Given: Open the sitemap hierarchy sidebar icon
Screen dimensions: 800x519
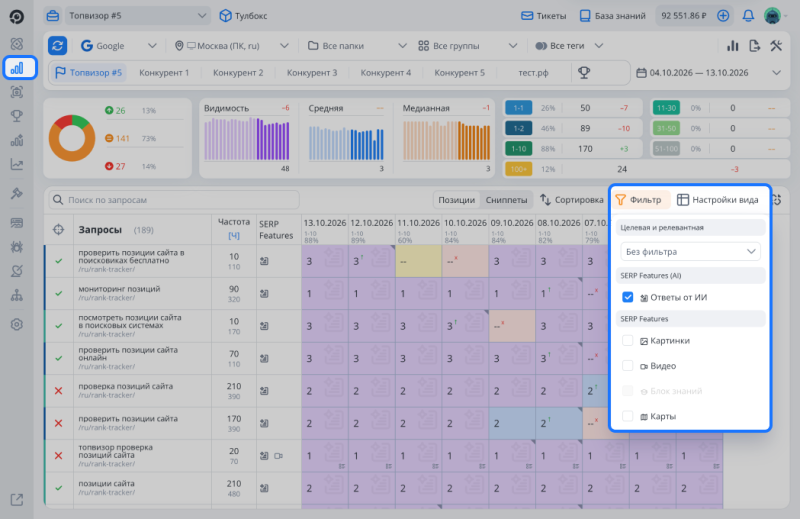Looking at the screenshot, I should coord(17,295).
